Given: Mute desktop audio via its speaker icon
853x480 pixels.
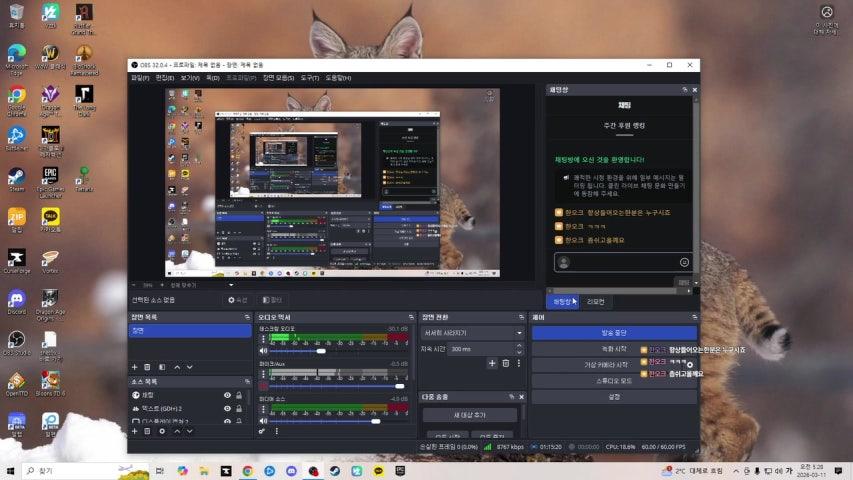Looking at the screenshot, I should [264, 351].
